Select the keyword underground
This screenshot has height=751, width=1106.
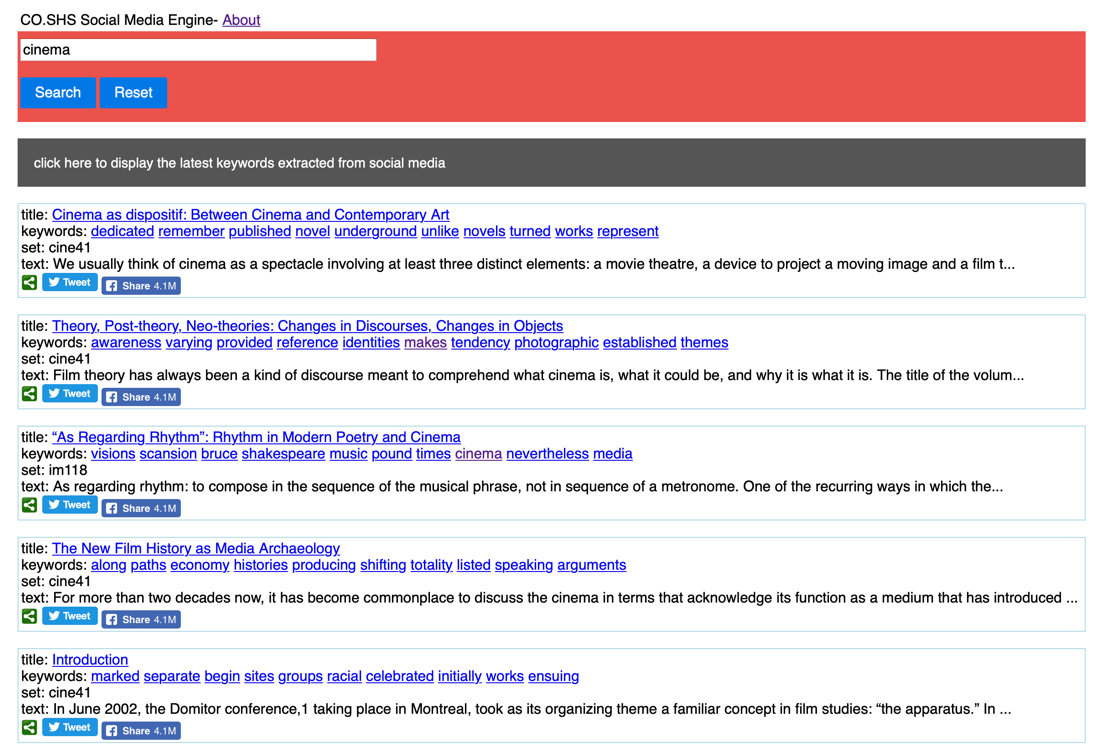tap(375, 231)
